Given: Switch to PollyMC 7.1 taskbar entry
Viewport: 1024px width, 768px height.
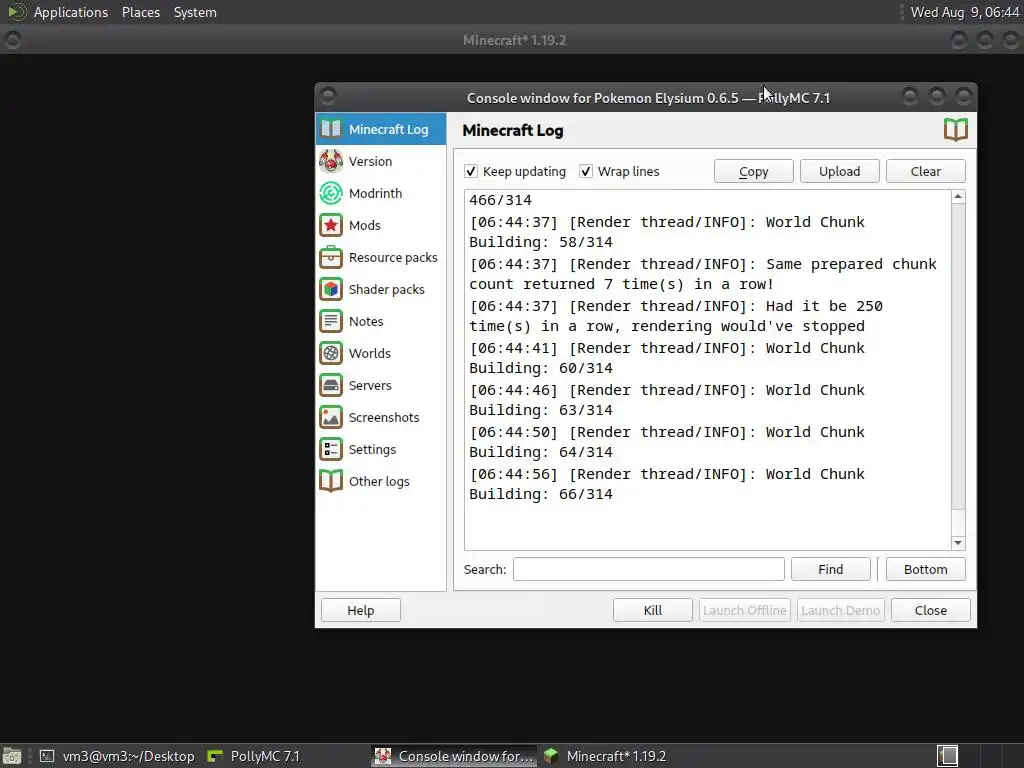Looking at the screenshot, I should click(x=254, y=756).
